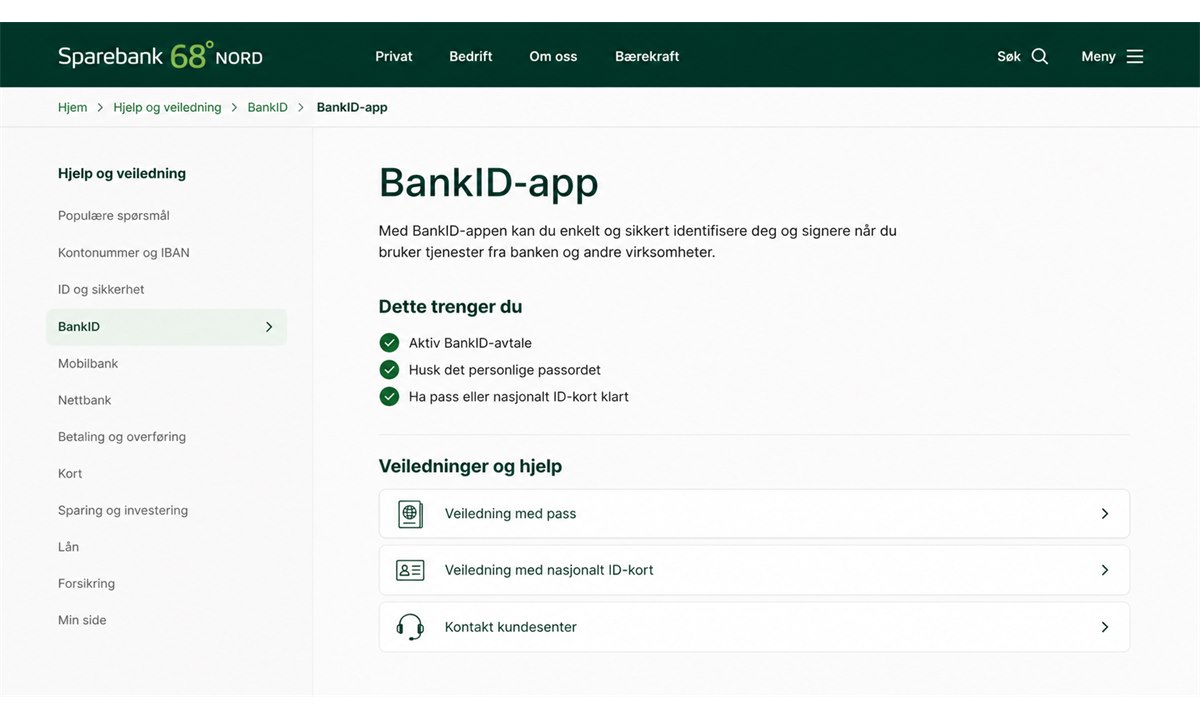The width and height of the screenshot is (1200, 720).
Task: Click the Meny label in the header
Action: click(x=1098, y=56)
